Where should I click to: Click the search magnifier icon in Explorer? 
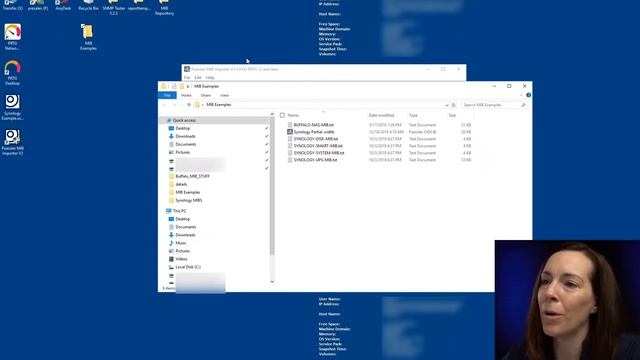(523, 105)
